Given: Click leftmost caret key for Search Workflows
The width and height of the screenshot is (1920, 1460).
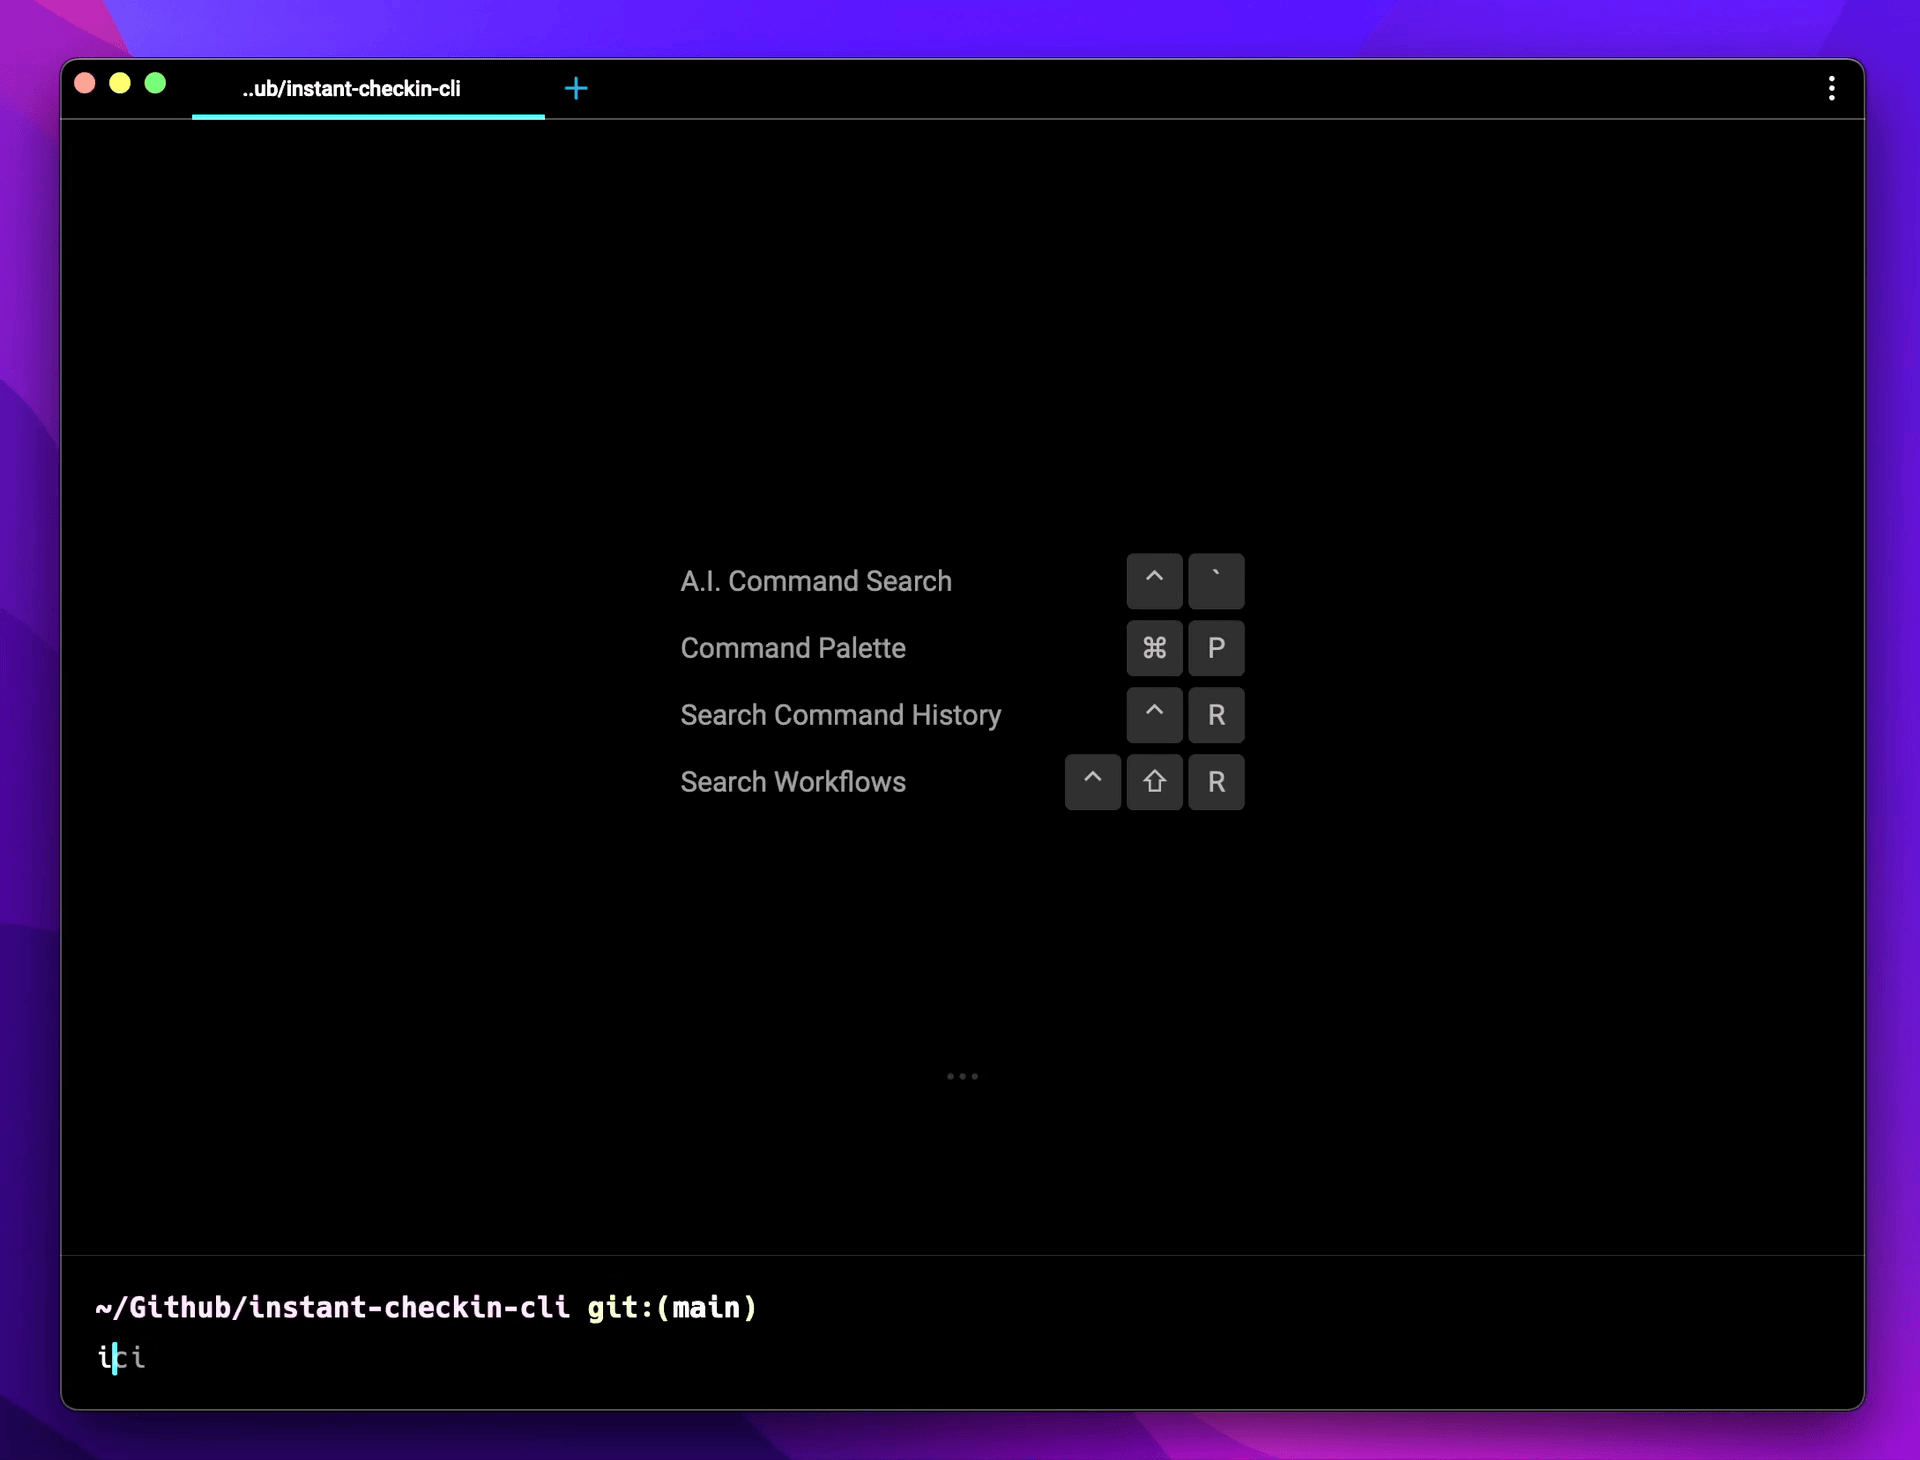Looking at the screenshot, I should pos(1092,782).
